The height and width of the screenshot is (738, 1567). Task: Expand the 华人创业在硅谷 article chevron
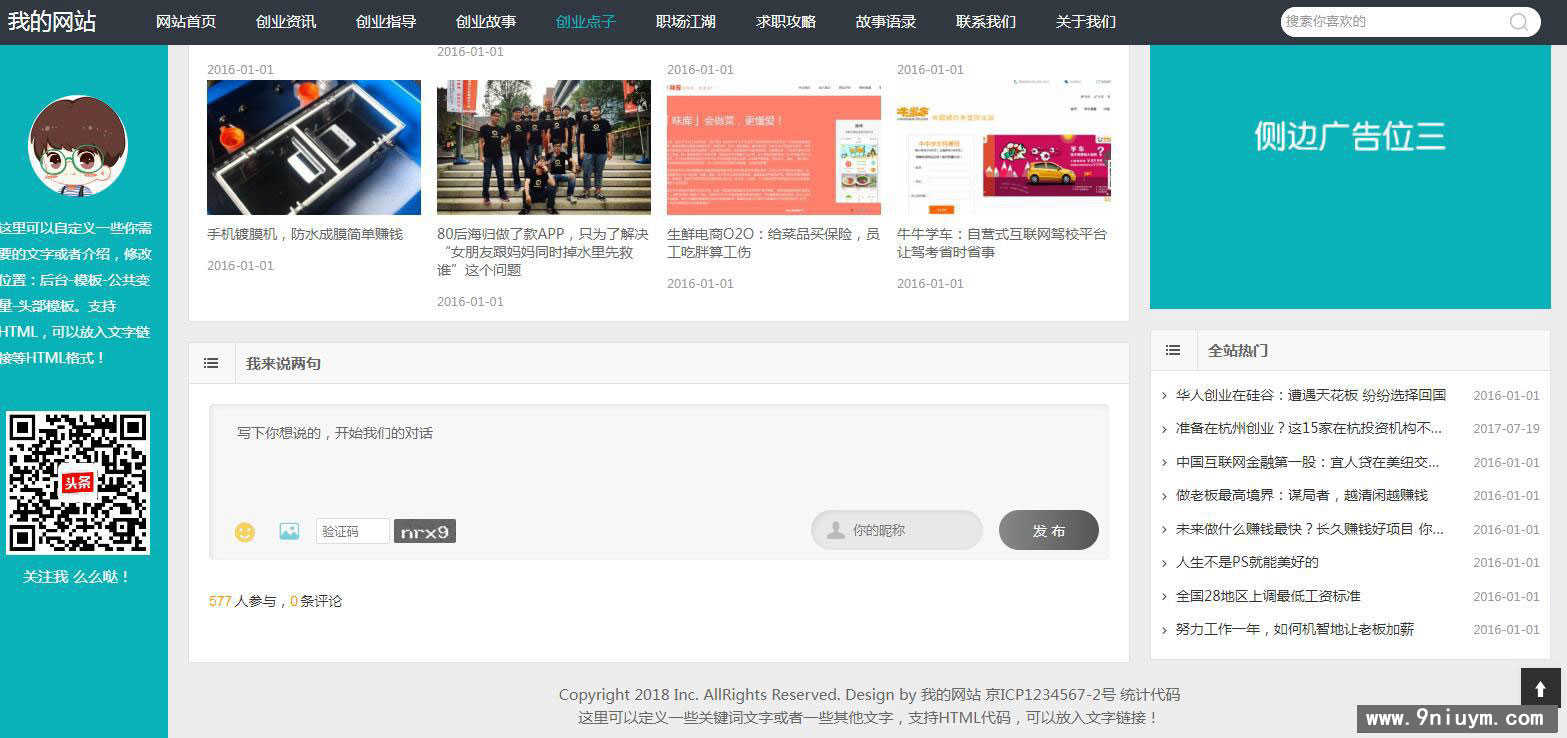pyautogui.click(x=1163, y=395)
